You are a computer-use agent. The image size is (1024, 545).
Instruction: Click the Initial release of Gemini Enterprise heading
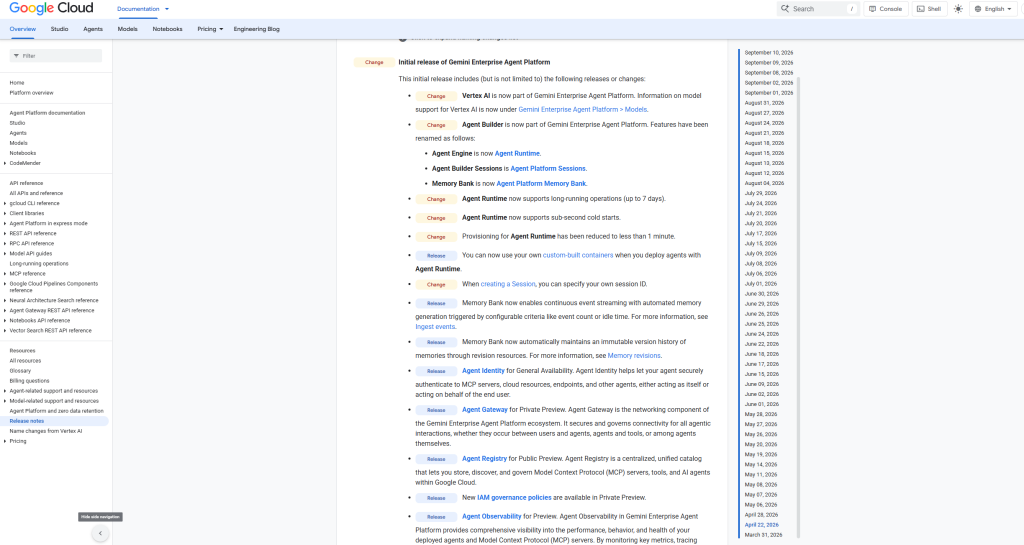(474, 62)
